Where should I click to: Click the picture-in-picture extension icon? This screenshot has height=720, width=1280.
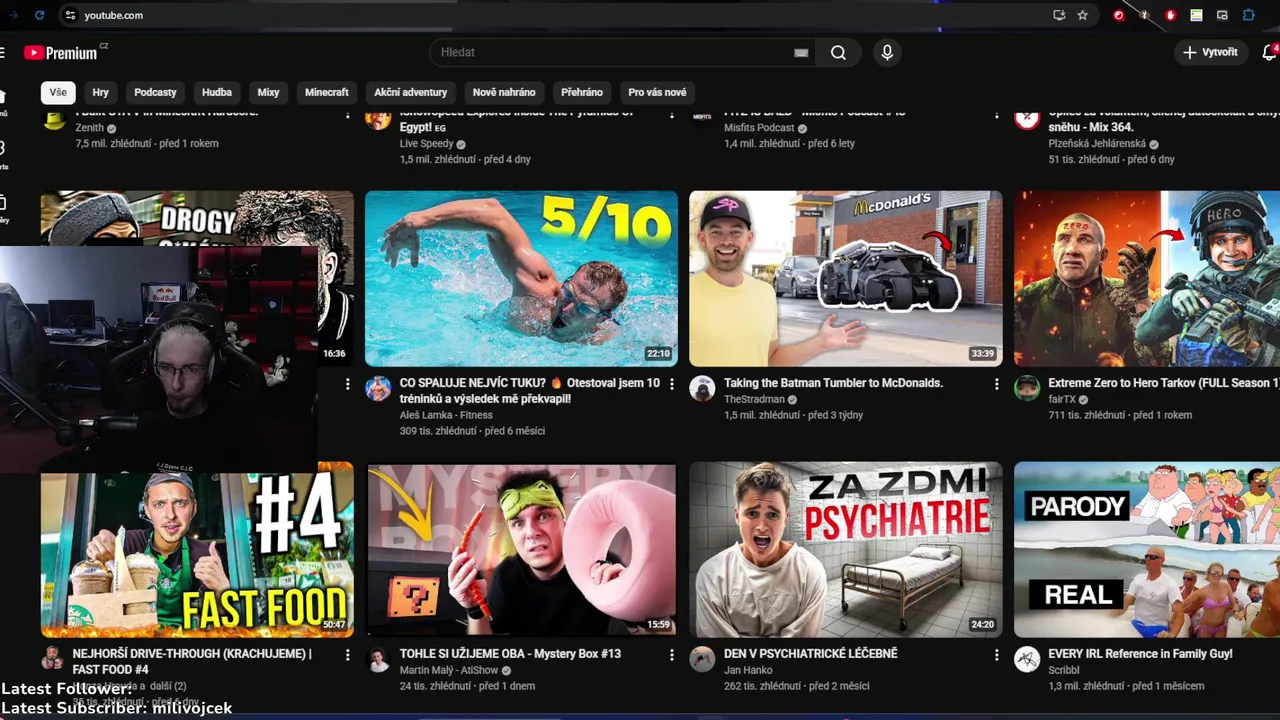tap(1222, 15)
